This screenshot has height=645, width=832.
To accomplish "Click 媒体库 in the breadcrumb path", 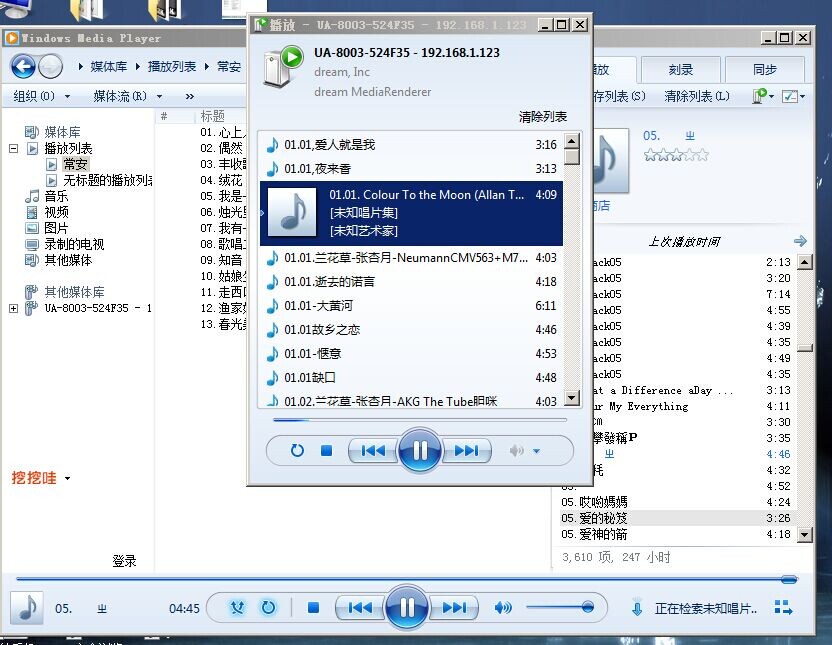I will [109, 67].
